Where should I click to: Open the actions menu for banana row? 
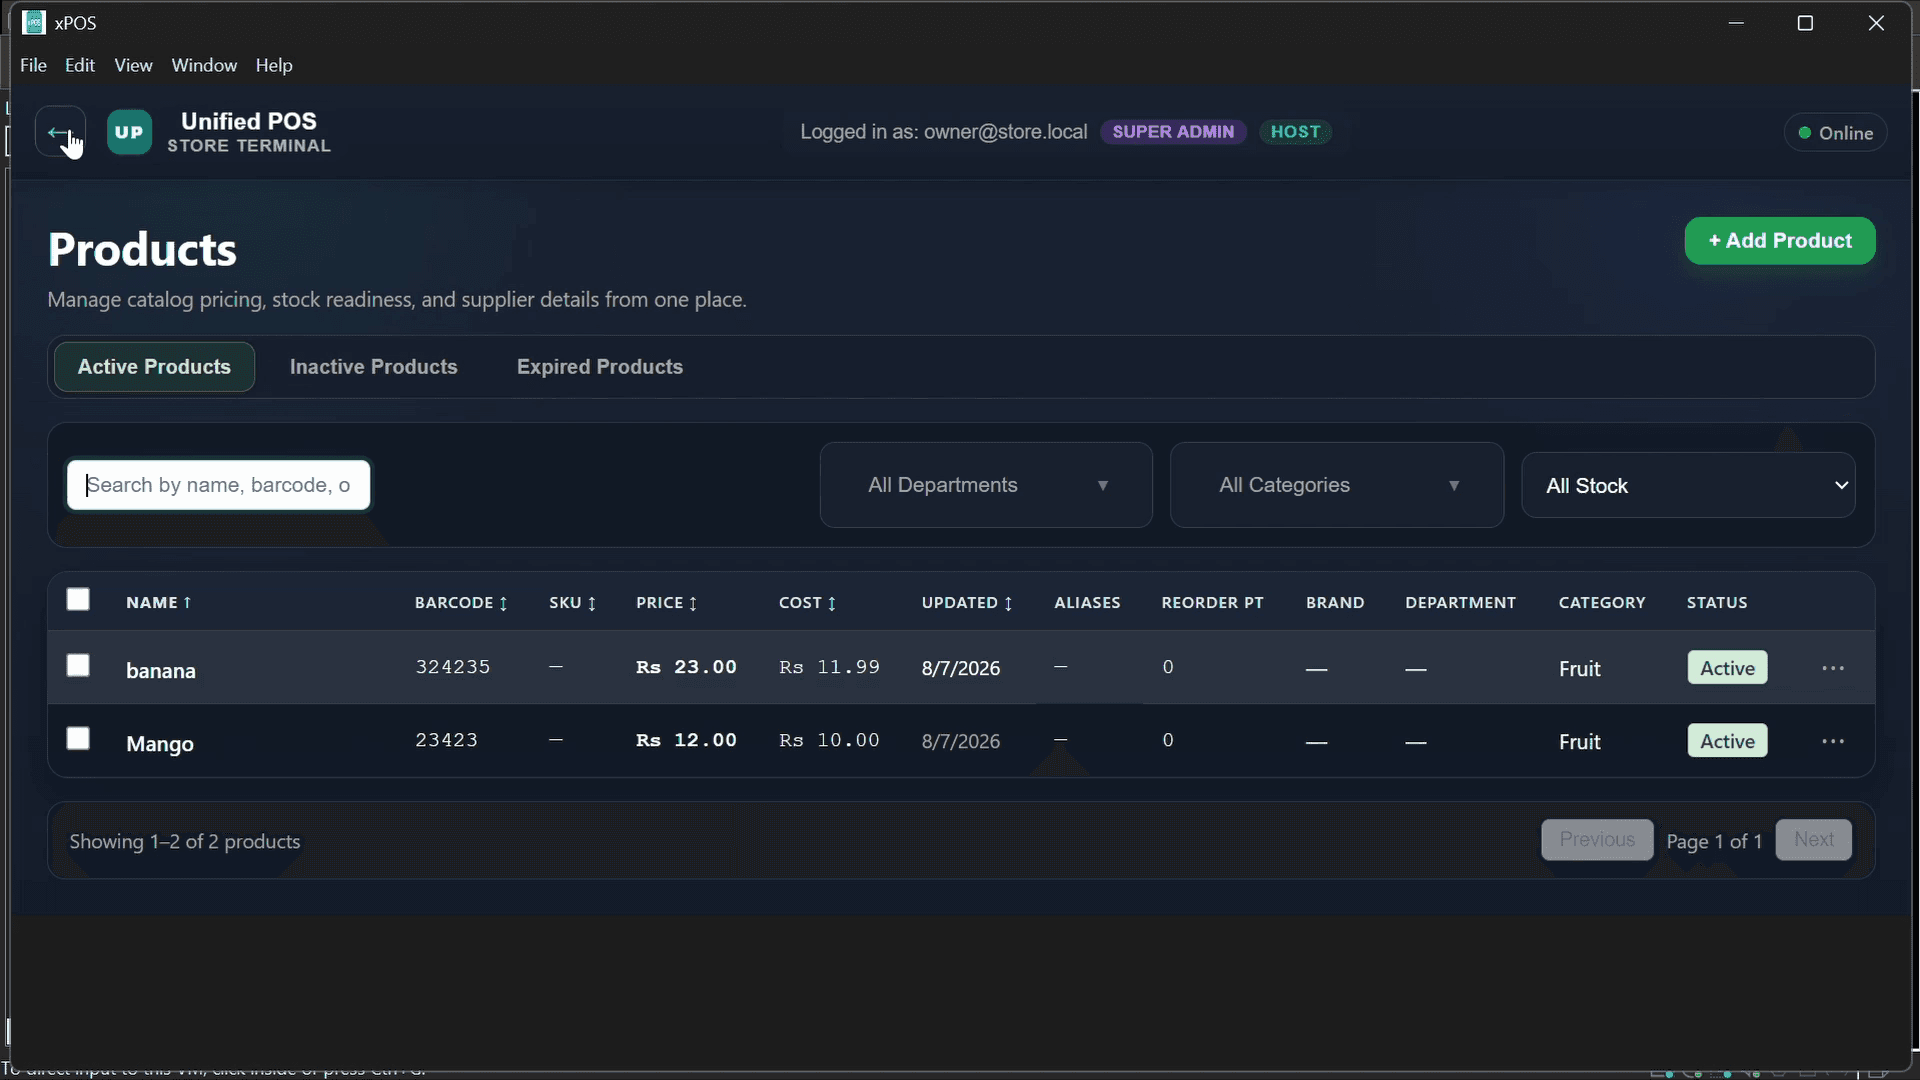pyautogui.click(x=1833, y=668)
